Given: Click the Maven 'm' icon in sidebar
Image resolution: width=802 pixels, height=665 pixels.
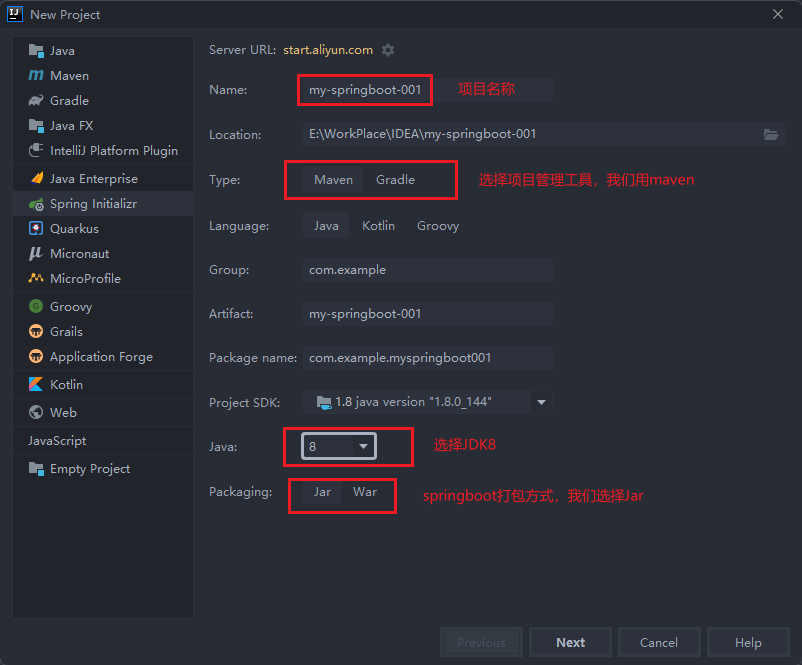Looking at the screenshot, I should (36, 76).
